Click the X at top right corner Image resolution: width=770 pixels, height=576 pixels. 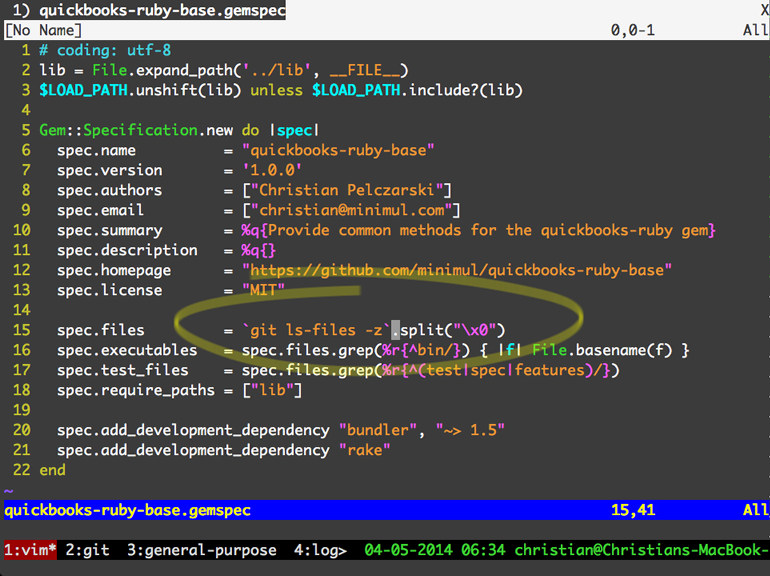[765, 10]
